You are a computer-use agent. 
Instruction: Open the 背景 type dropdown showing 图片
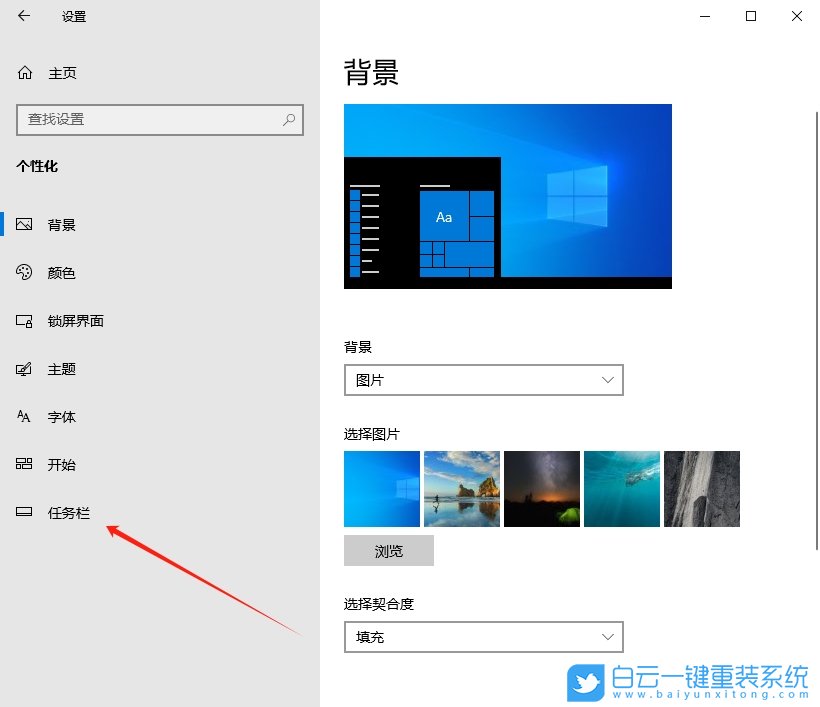coord(483,380)
